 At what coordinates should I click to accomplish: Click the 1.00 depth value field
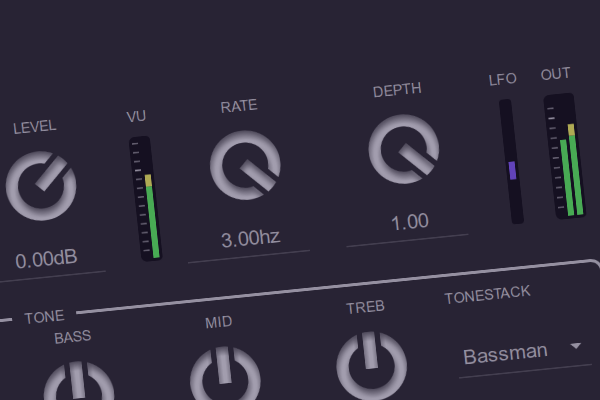click(x=410, y=222)
